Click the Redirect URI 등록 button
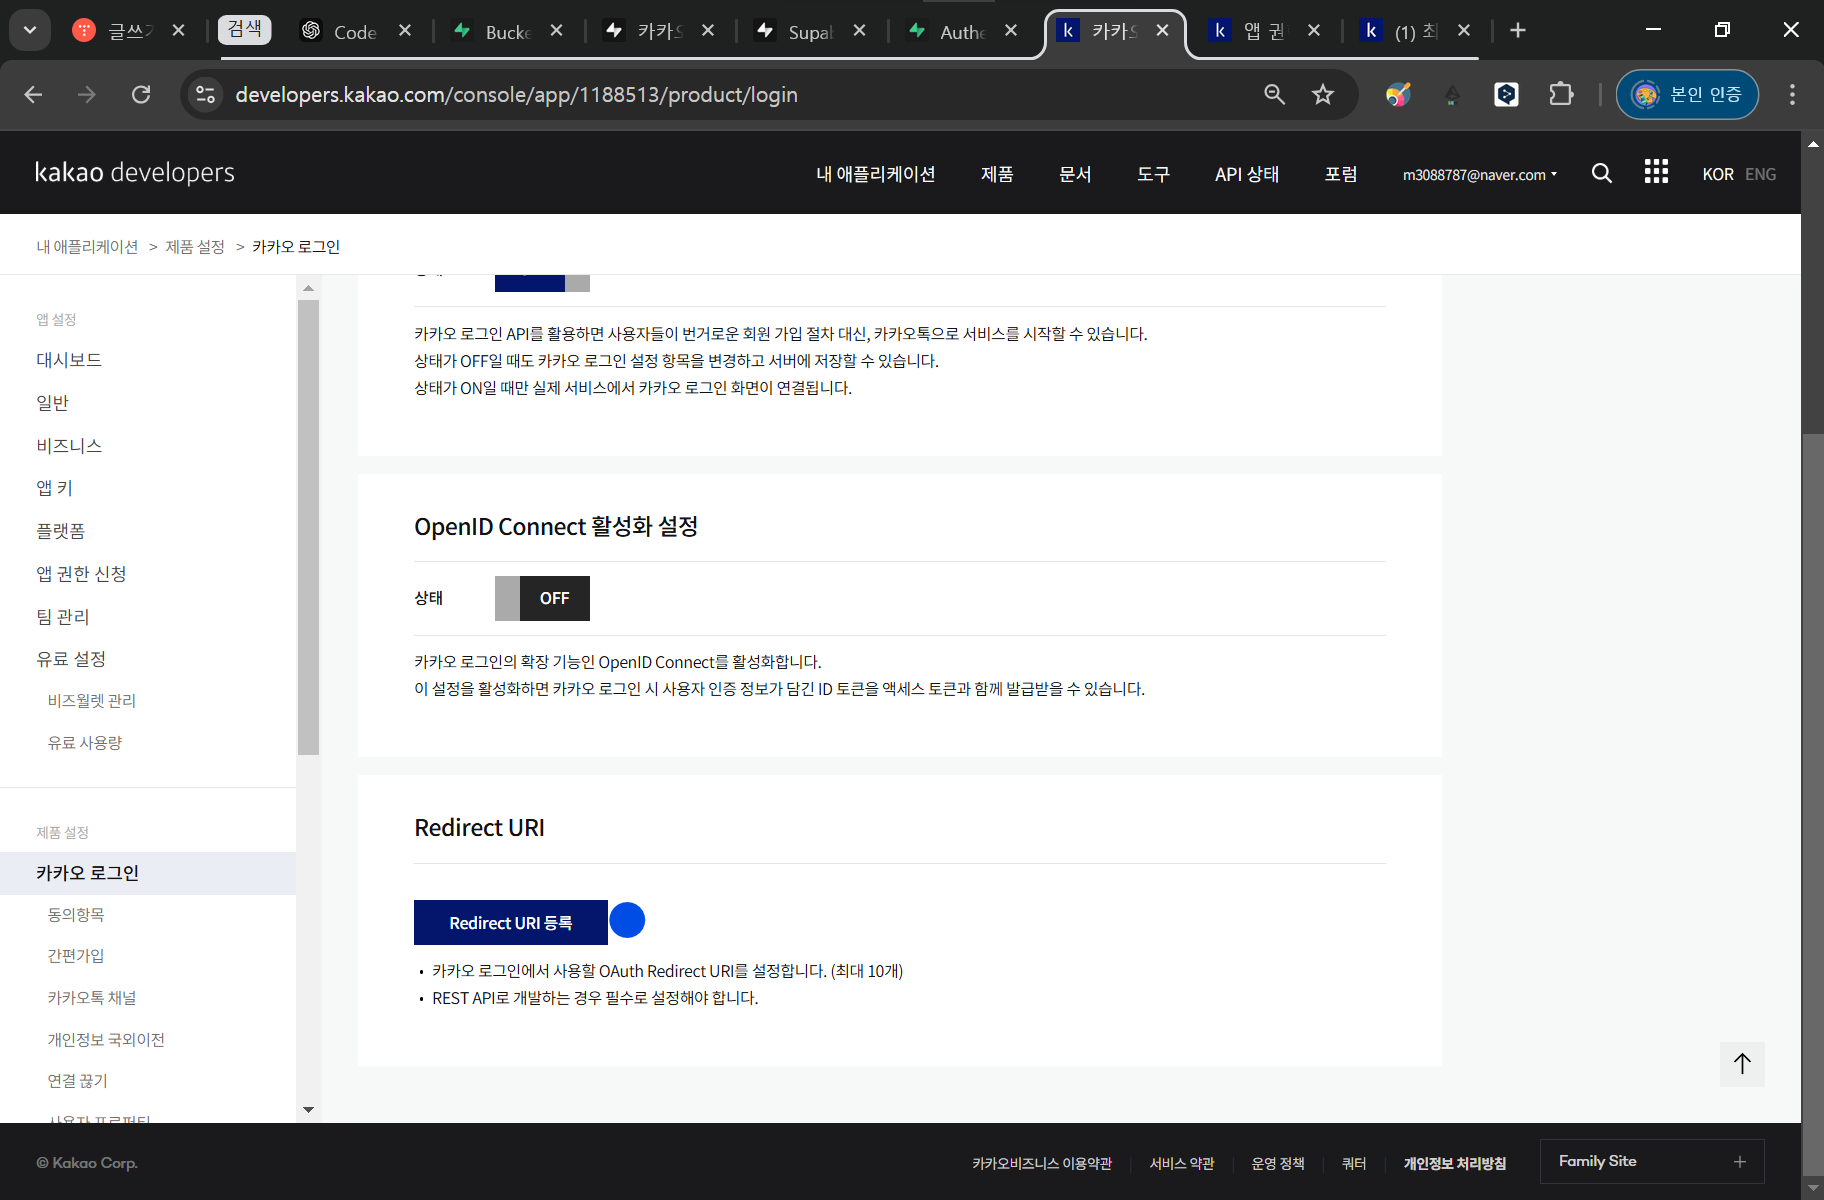The image size is (1824, 1200). point(511,922)
